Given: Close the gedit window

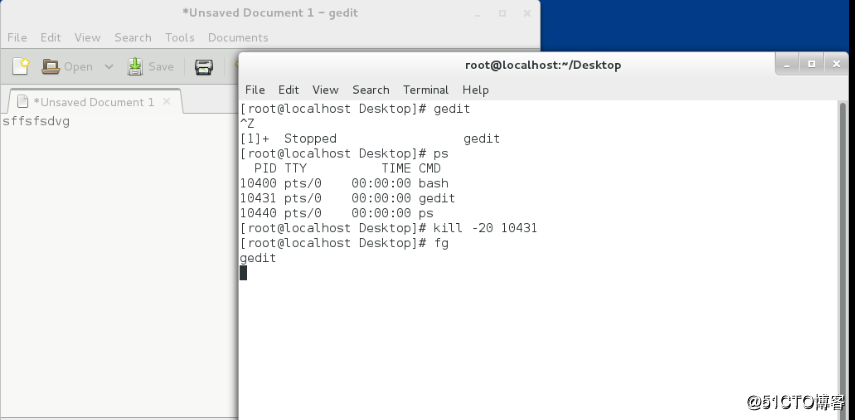Looking at the screenshot, I should coord(527,14).
